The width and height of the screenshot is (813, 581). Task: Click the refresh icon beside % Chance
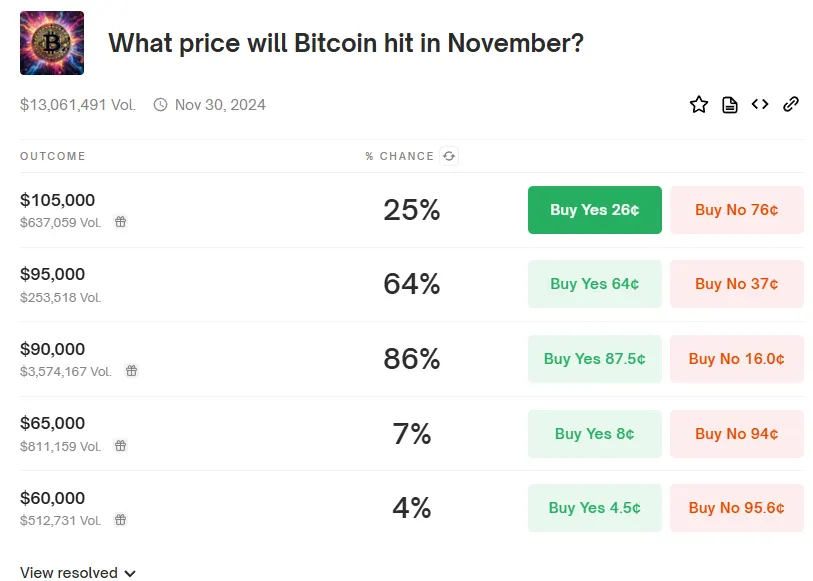(449, 156)
